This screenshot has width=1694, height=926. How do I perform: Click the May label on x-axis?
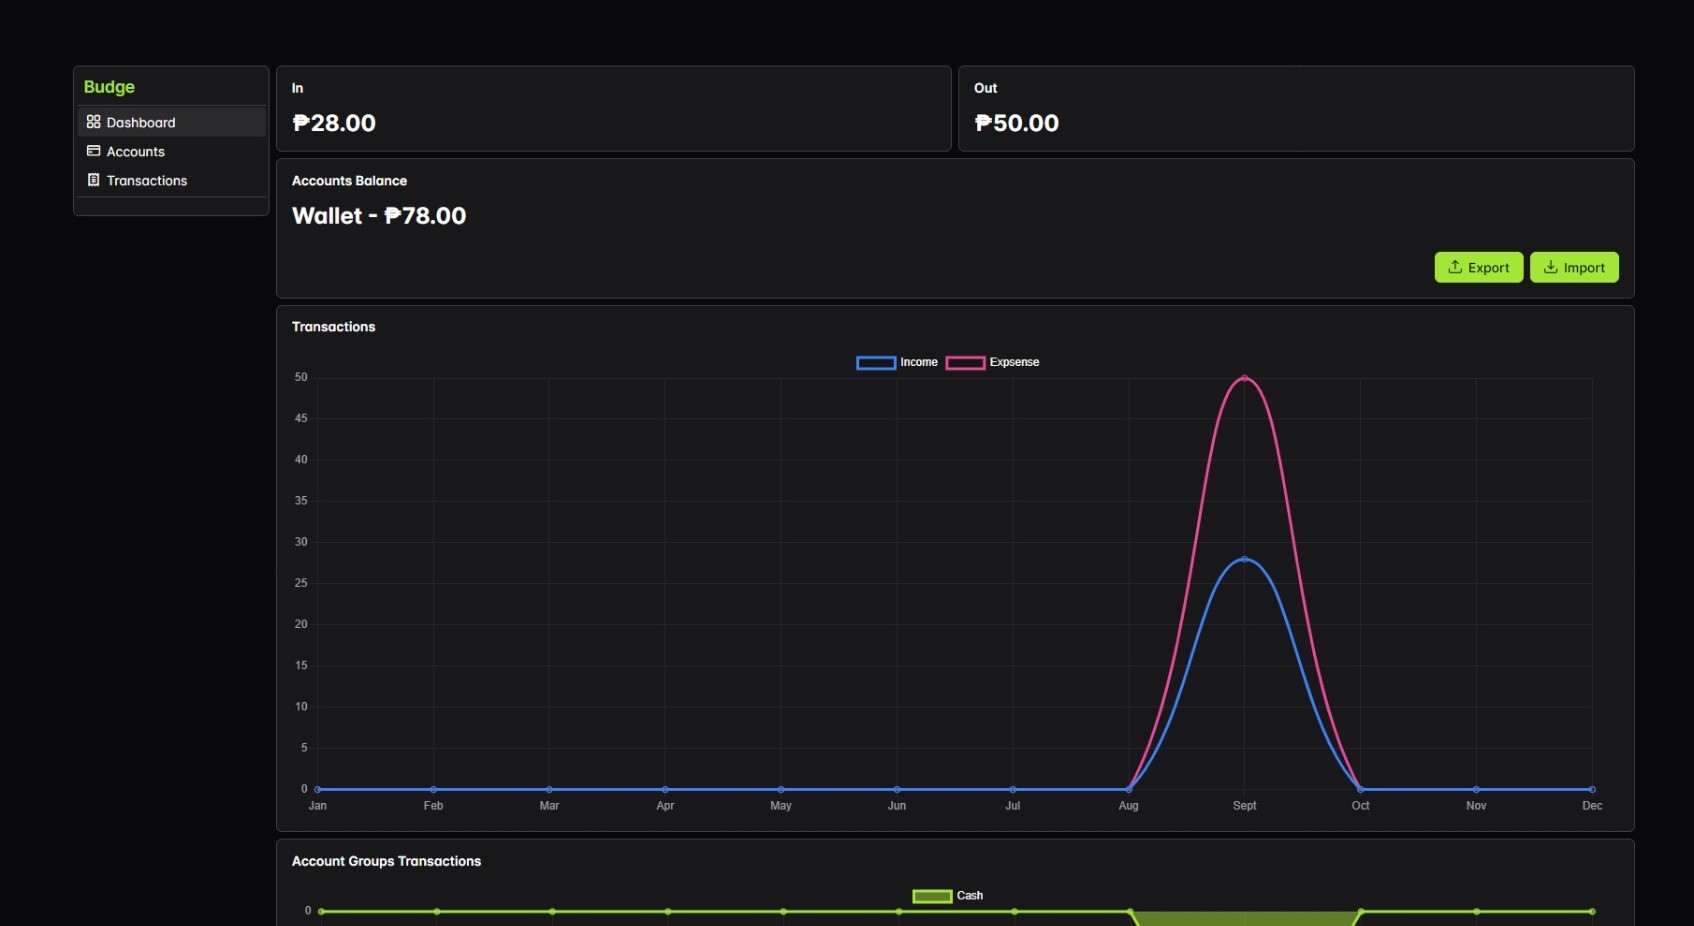coord(781,806)
